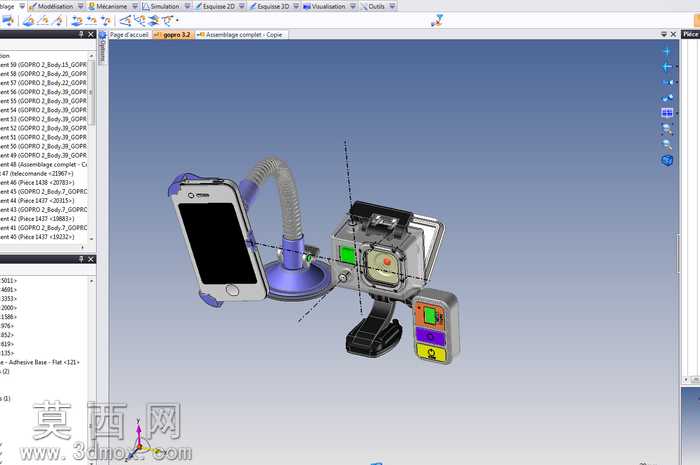Click the Système vertical side tab
This screenshot has width=700, height=465.
click(102, 48)
